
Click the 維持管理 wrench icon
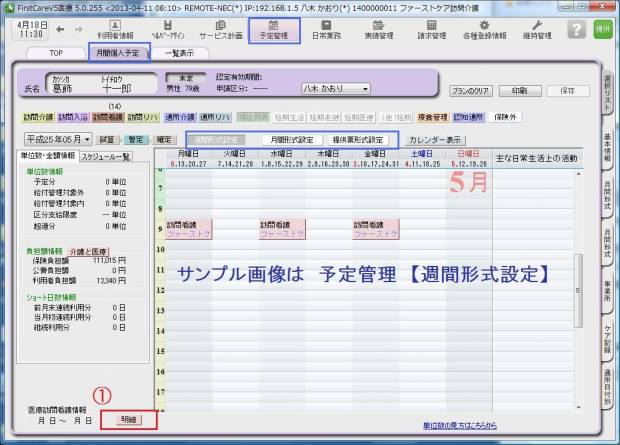tap(543, 27)
